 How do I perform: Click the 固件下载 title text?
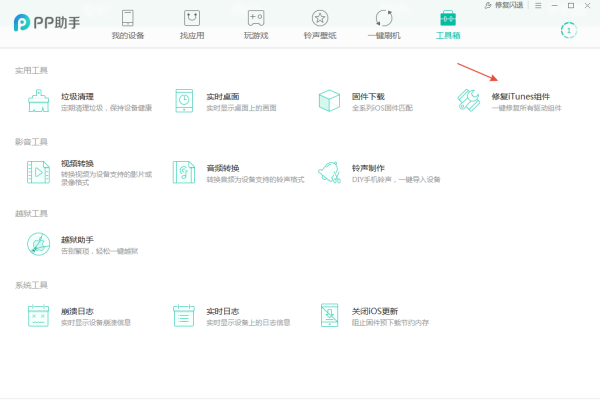[368, 96]
